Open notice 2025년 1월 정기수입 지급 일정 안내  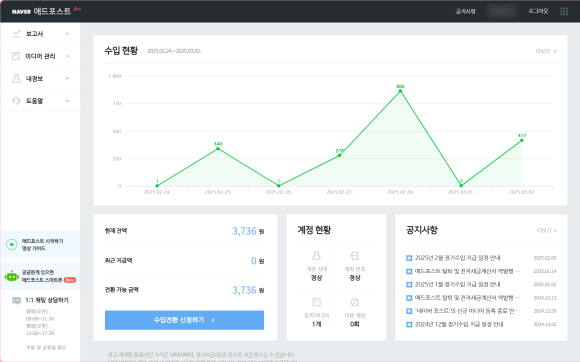pyautogui.click(x=457, y=284)
